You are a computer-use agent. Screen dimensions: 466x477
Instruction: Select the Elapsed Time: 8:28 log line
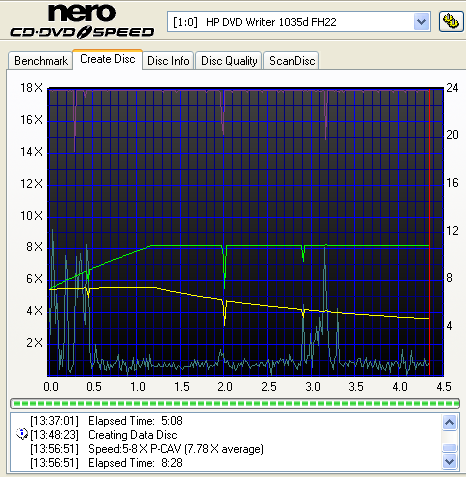tap(106, 463)
